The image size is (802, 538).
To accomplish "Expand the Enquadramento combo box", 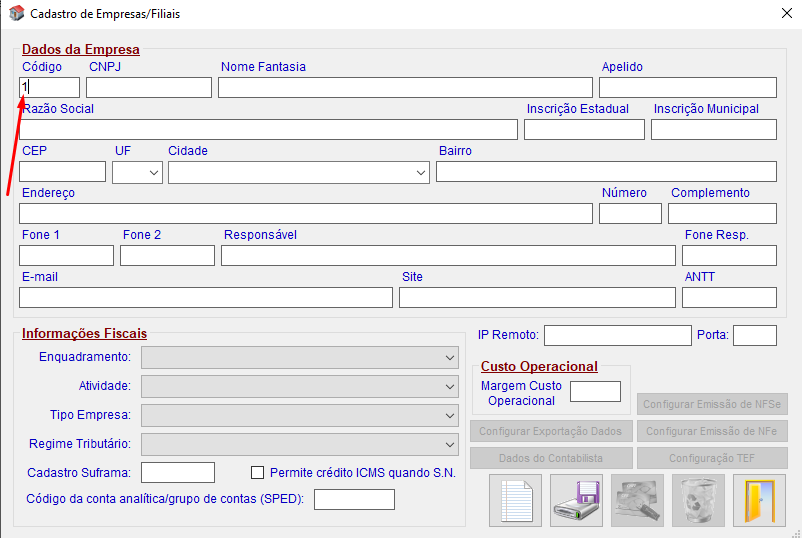I will (300, 357).
